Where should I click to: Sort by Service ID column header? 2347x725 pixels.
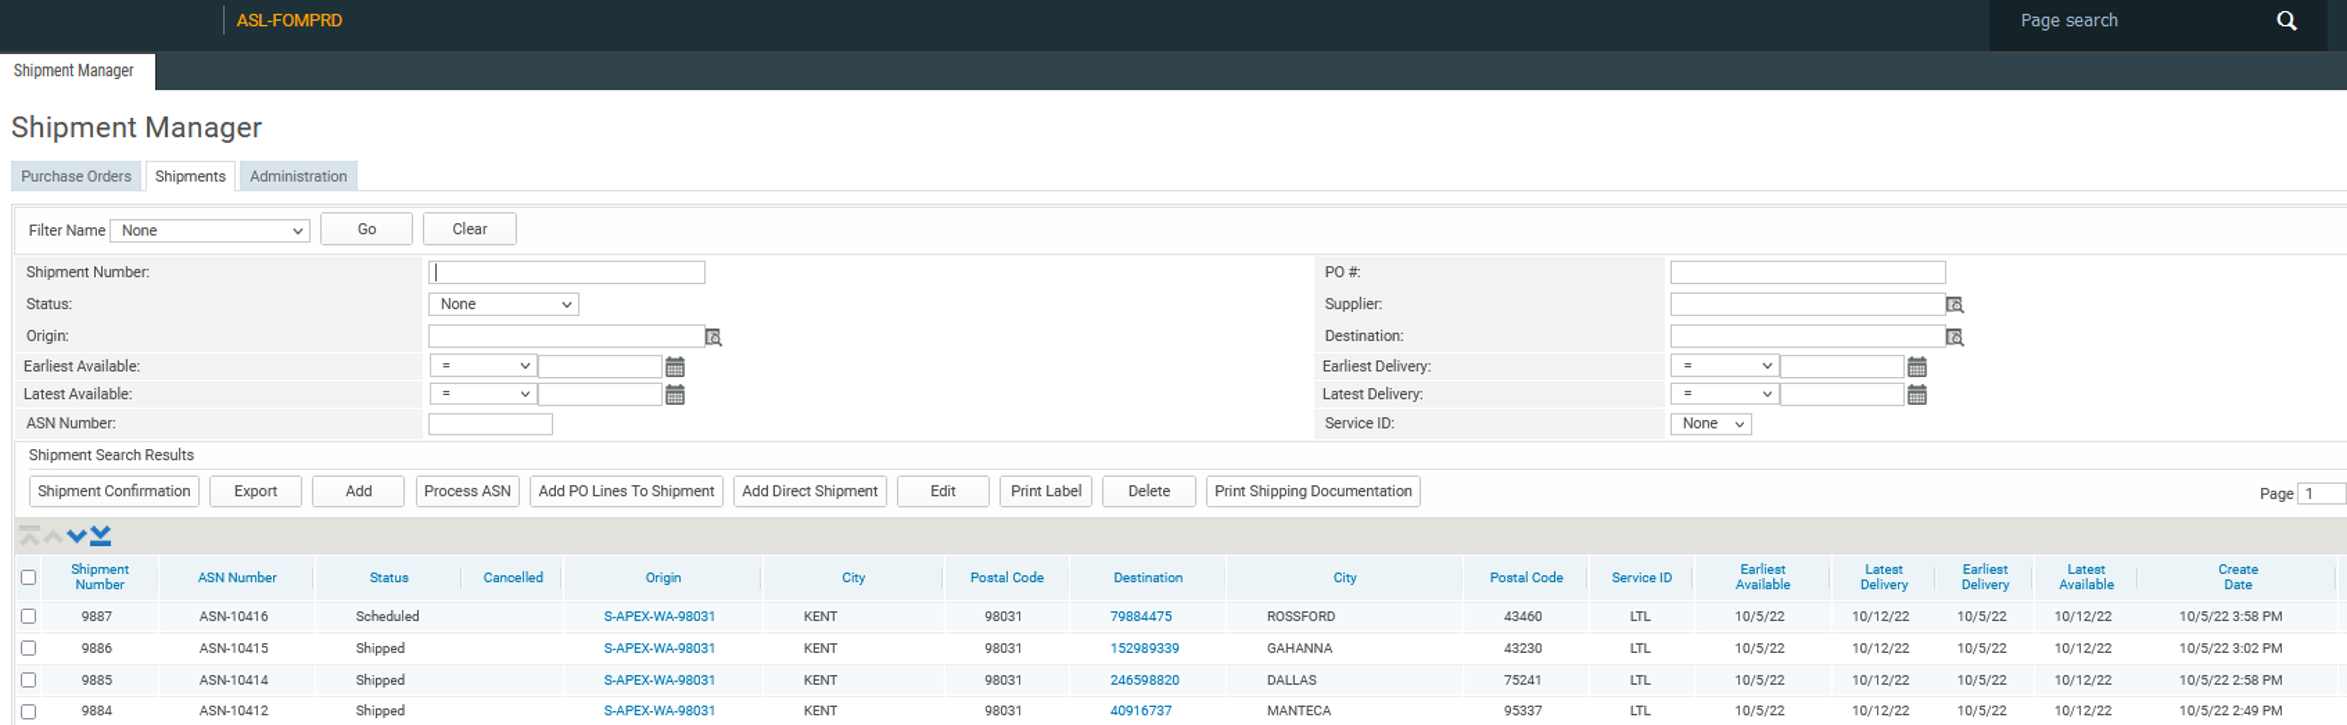point(1641,578)
